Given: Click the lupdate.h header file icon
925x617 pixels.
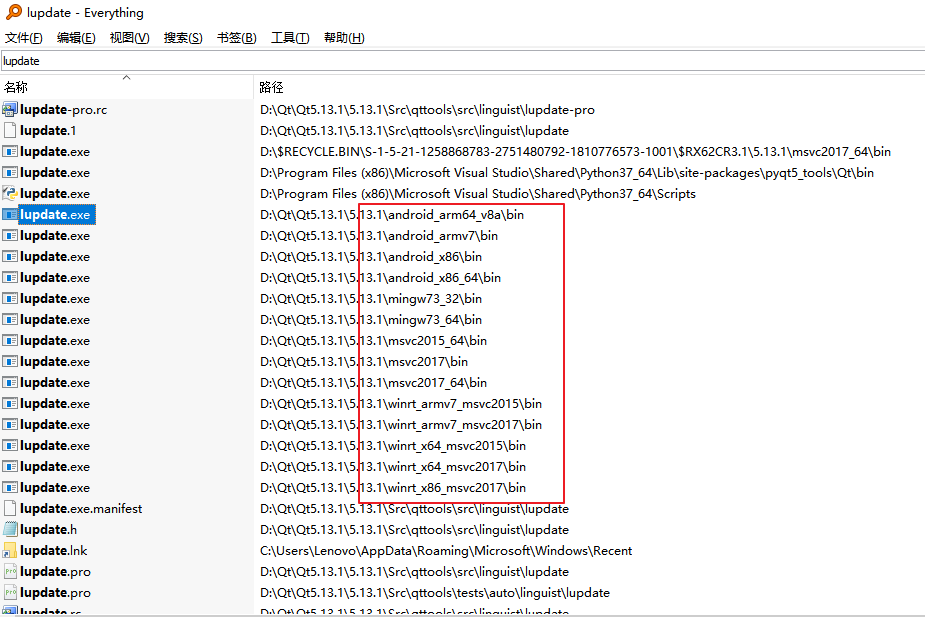Looking at the screenshot, I should click(12, 529).
